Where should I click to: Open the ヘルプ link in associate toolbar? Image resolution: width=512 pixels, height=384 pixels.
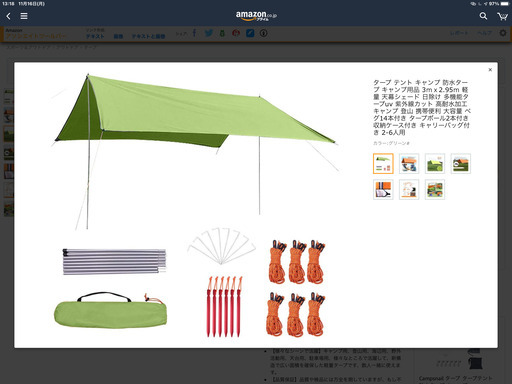[x=484, y=33]
